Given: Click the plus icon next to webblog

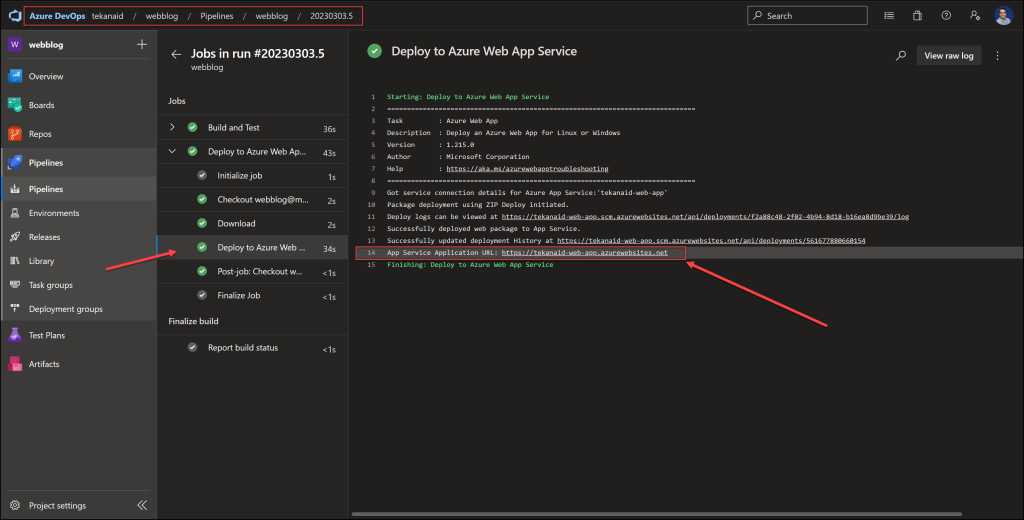Looking at the screenshot, I should pyautogui.click(x=142, y=44).
